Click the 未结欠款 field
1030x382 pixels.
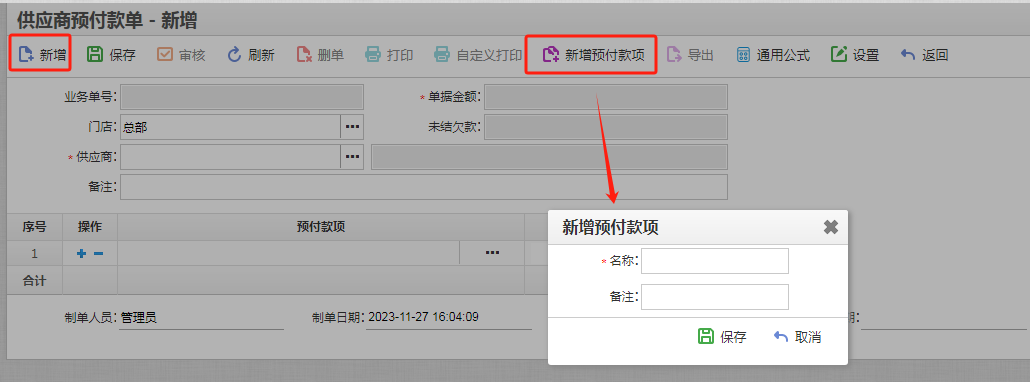click(606, 127)
